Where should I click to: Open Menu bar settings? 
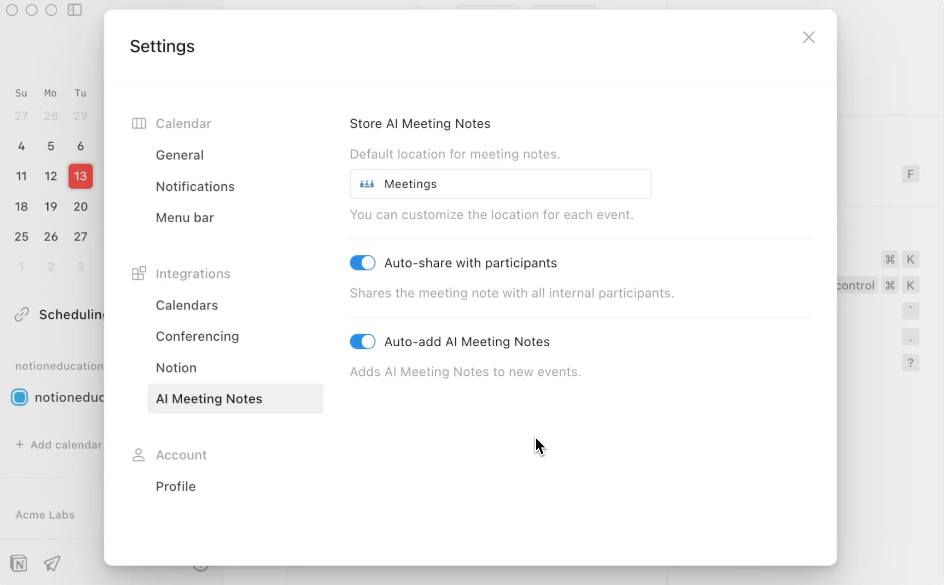pos(185,218)
